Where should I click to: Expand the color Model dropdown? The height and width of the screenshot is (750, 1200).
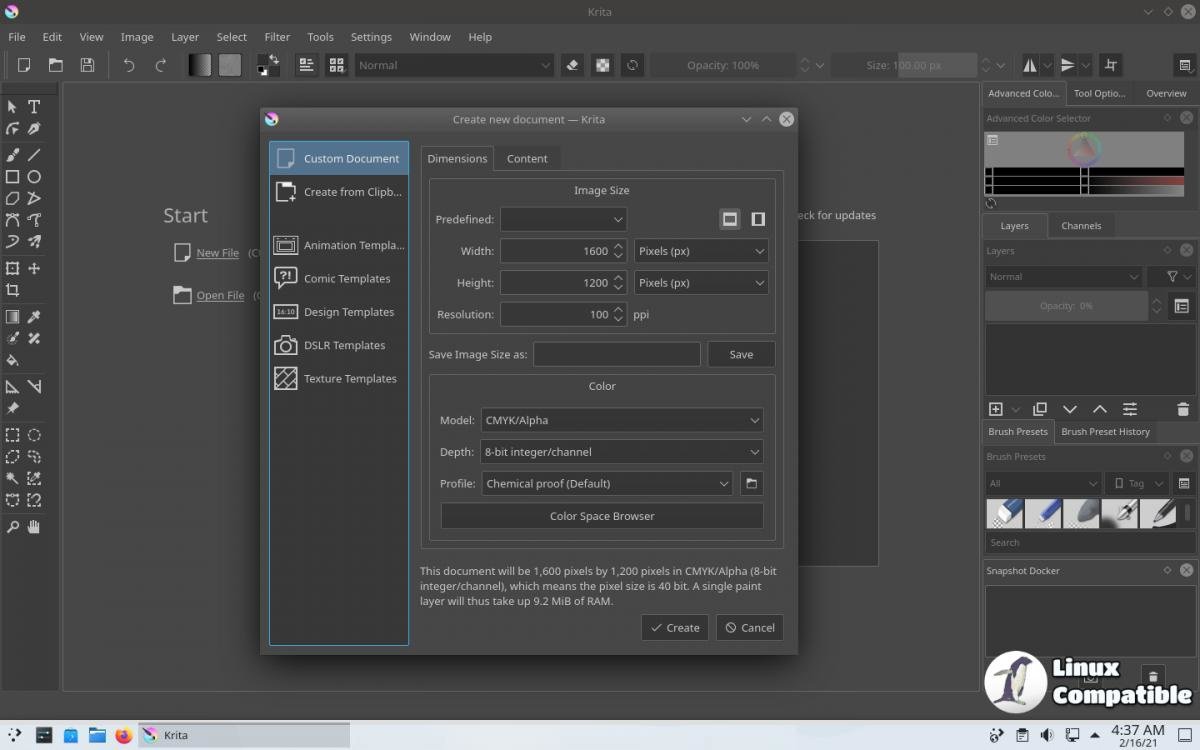click(x=621, y=421)
